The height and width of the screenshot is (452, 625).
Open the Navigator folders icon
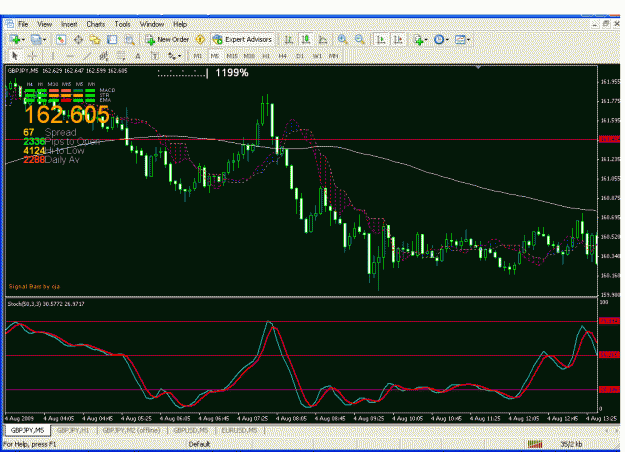[95, 39]
